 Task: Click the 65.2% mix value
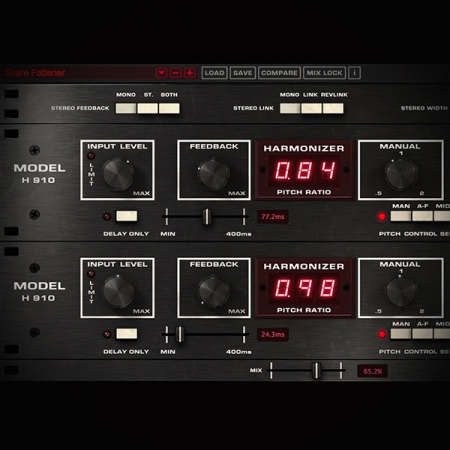click(x=372, y=371)
